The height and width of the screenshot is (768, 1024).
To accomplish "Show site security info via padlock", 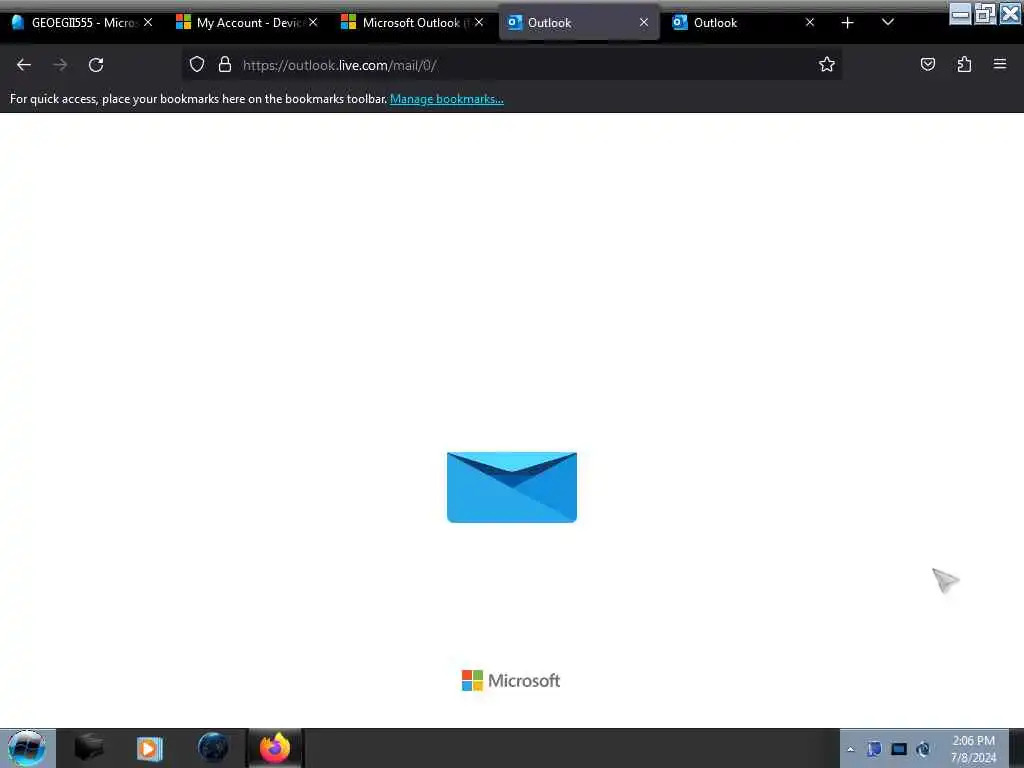I will pyautogui.click(x=225, y=64).
